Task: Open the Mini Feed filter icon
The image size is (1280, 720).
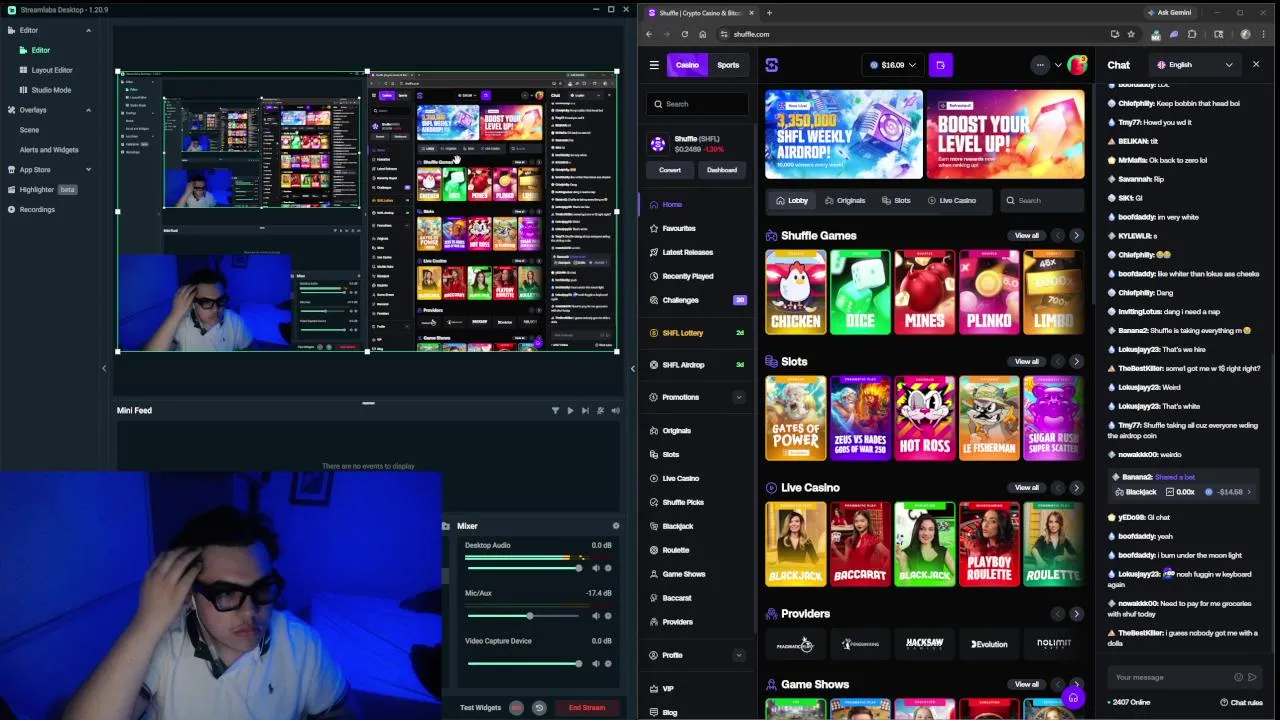Action: point(556,410)
